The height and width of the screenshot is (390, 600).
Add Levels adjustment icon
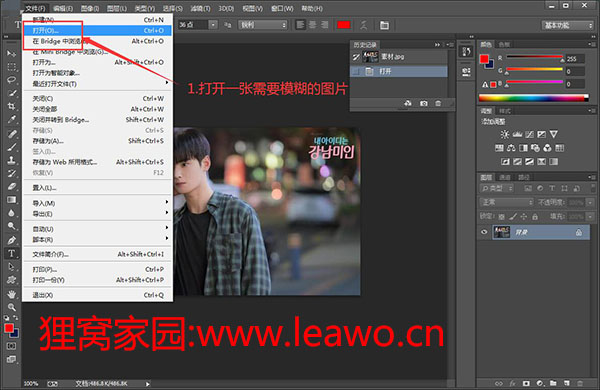click(x=517, y=134)
